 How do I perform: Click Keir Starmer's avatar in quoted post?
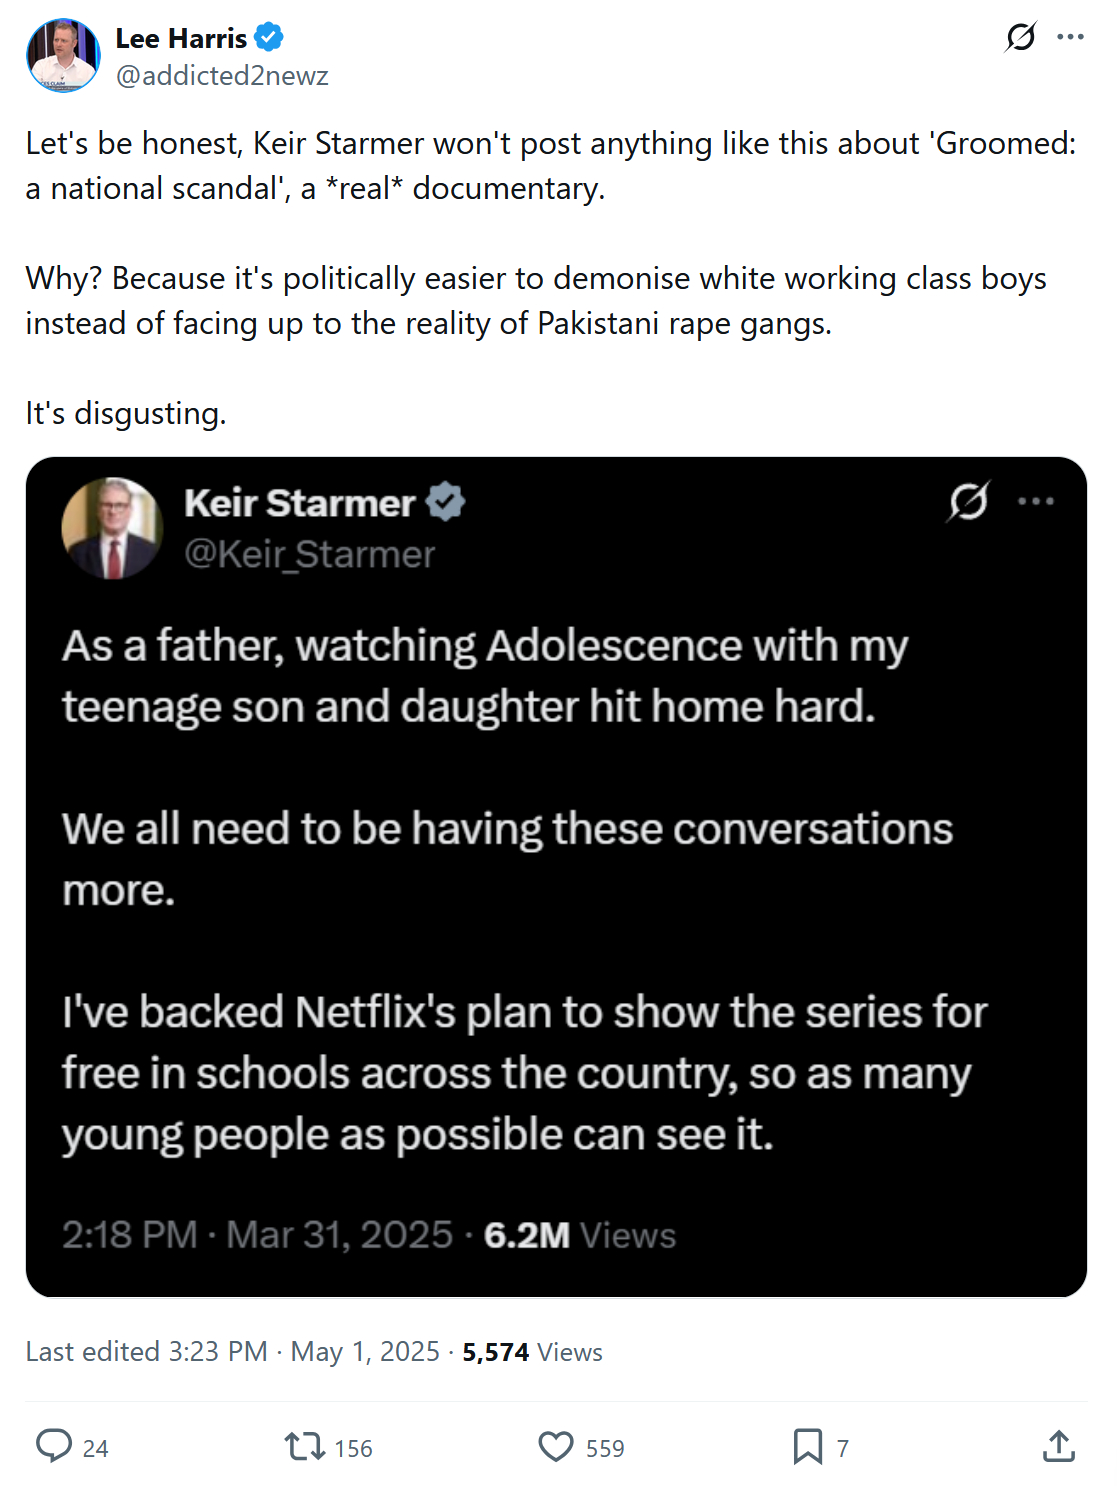coord(112,528)
